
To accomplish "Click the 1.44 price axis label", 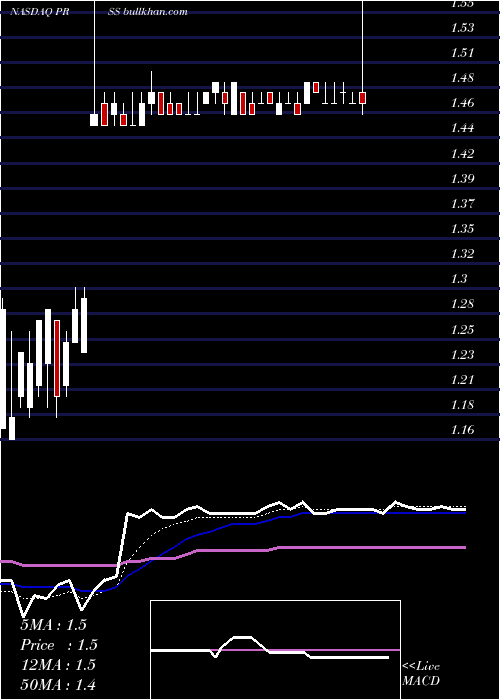I will pos(462,128).
